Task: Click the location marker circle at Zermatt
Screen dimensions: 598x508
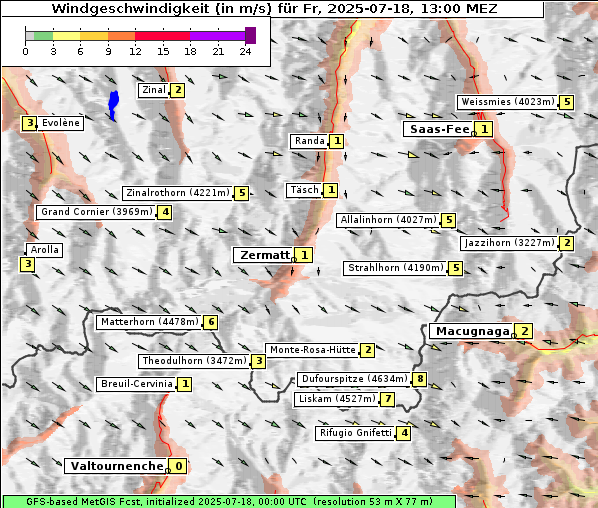Action: click(294, 260)
